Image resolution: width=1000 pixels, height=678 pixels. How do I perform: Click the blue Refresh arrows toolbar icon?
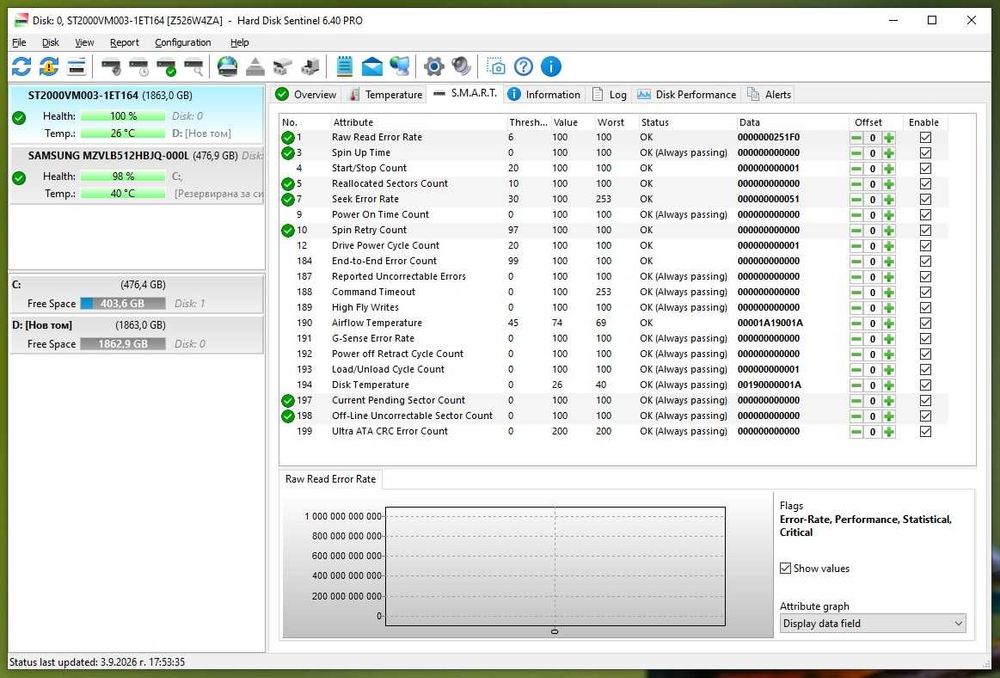pyautogui.click(x=21, y=66)
